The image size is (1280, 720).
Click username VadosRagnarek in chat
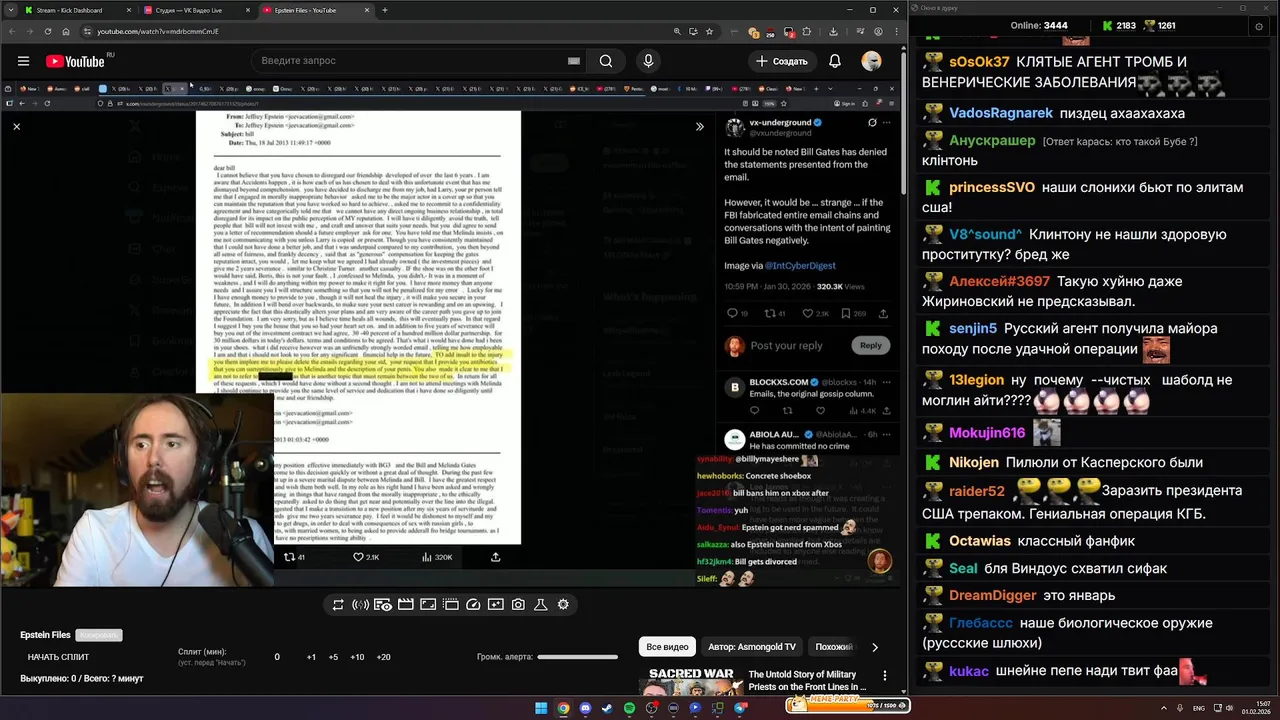1001,113
